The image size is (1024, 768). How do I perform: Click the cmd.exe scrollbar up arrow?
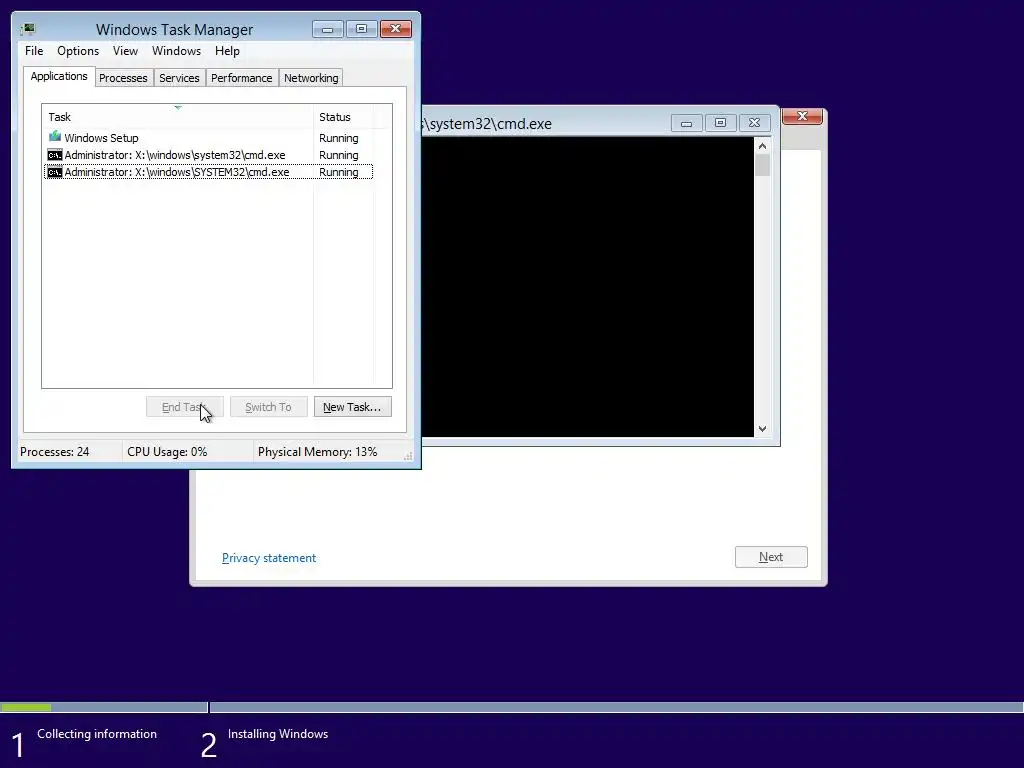pos(762,146)
